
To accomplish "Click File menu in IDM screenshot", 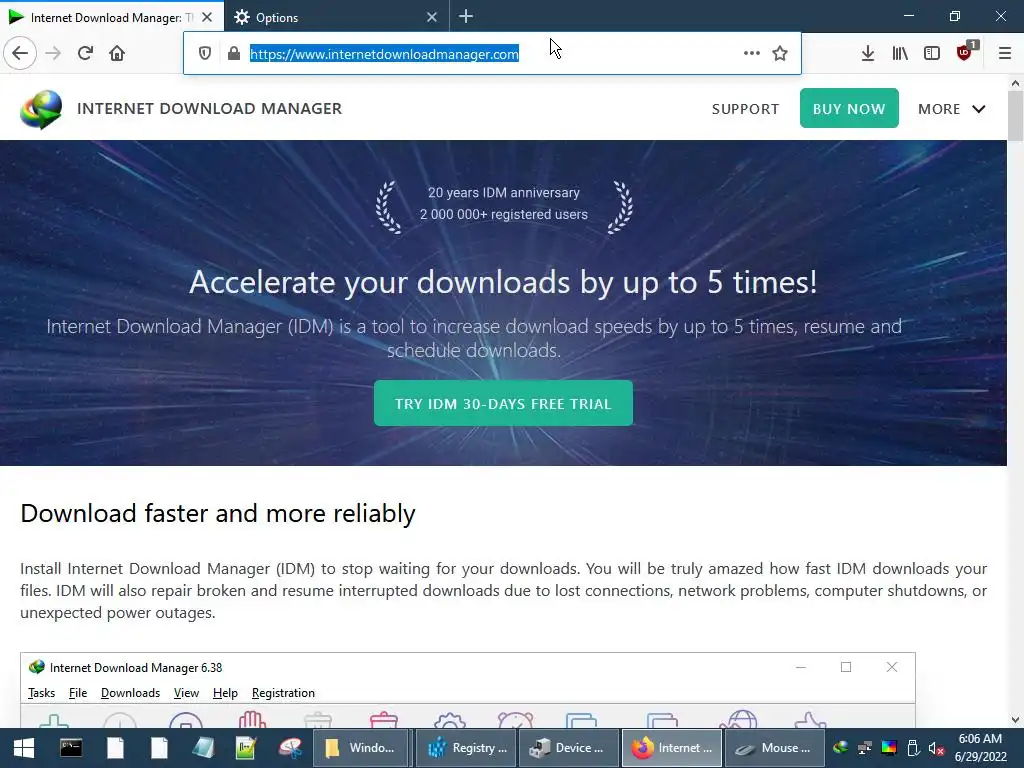I will click(x=78, y=693).
